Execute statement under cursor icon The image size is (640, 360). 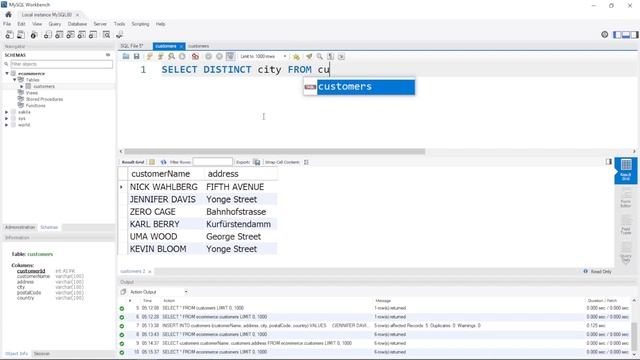[x=160, y=56]
